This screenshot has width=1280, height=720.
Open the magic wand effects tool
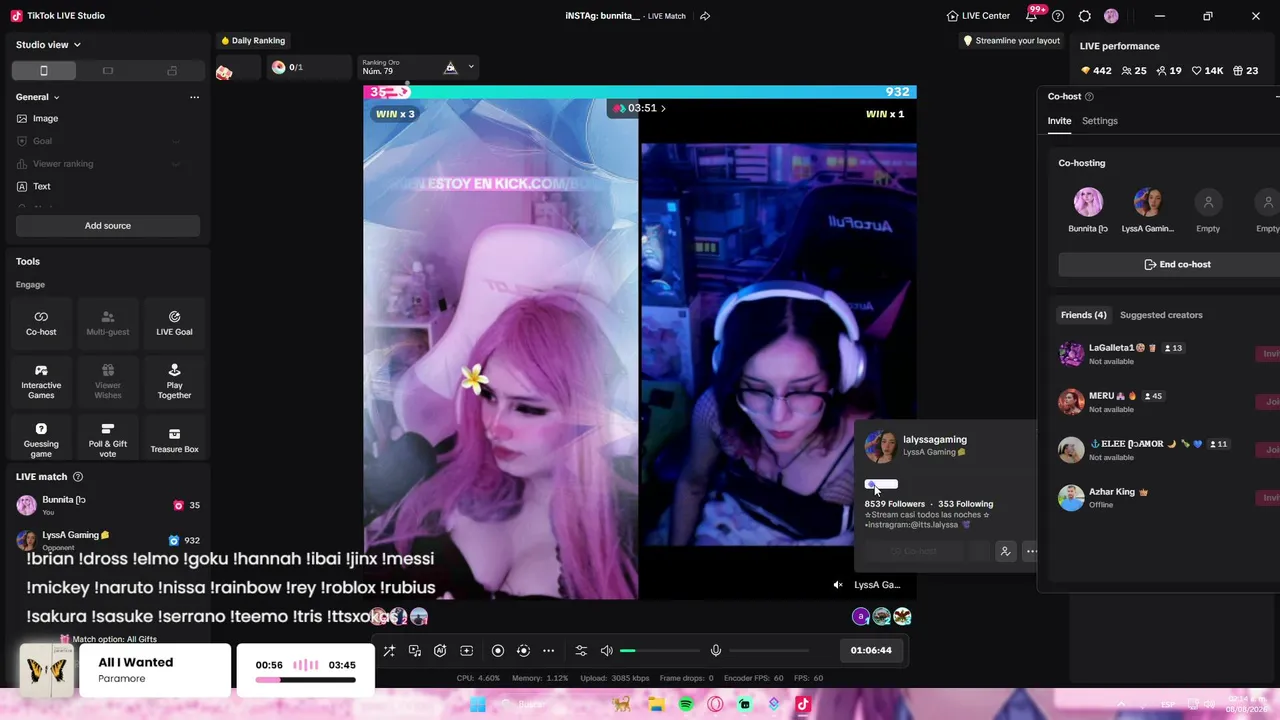(389, 651)
